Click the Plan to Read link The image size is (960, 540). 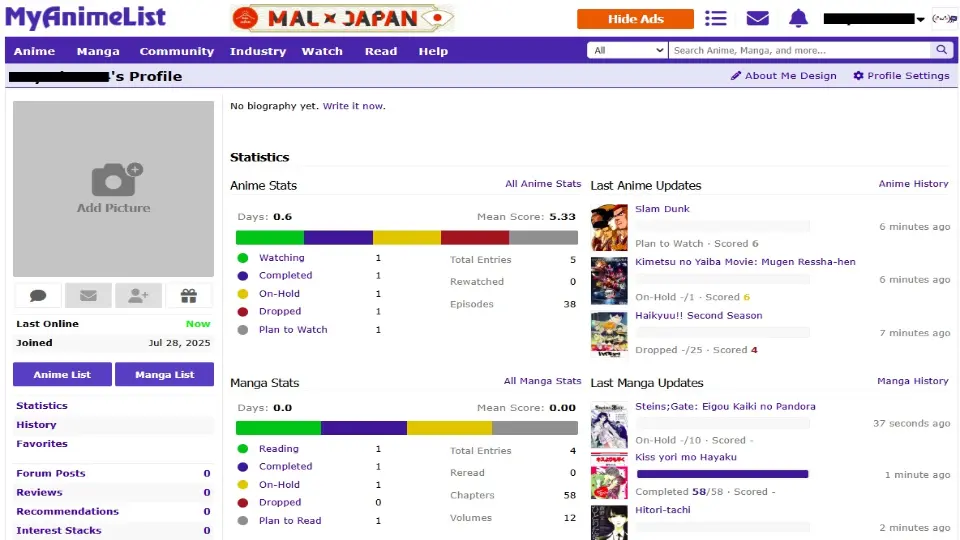tap(290, 520)
